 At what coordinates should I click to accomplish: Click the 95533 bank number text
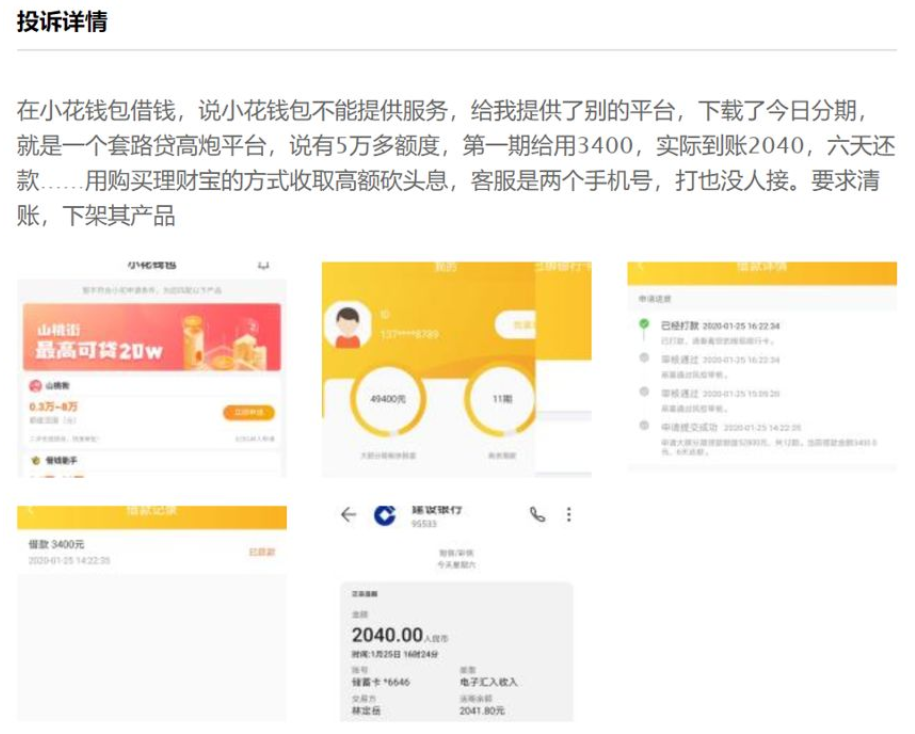click(x=424, y=524)
